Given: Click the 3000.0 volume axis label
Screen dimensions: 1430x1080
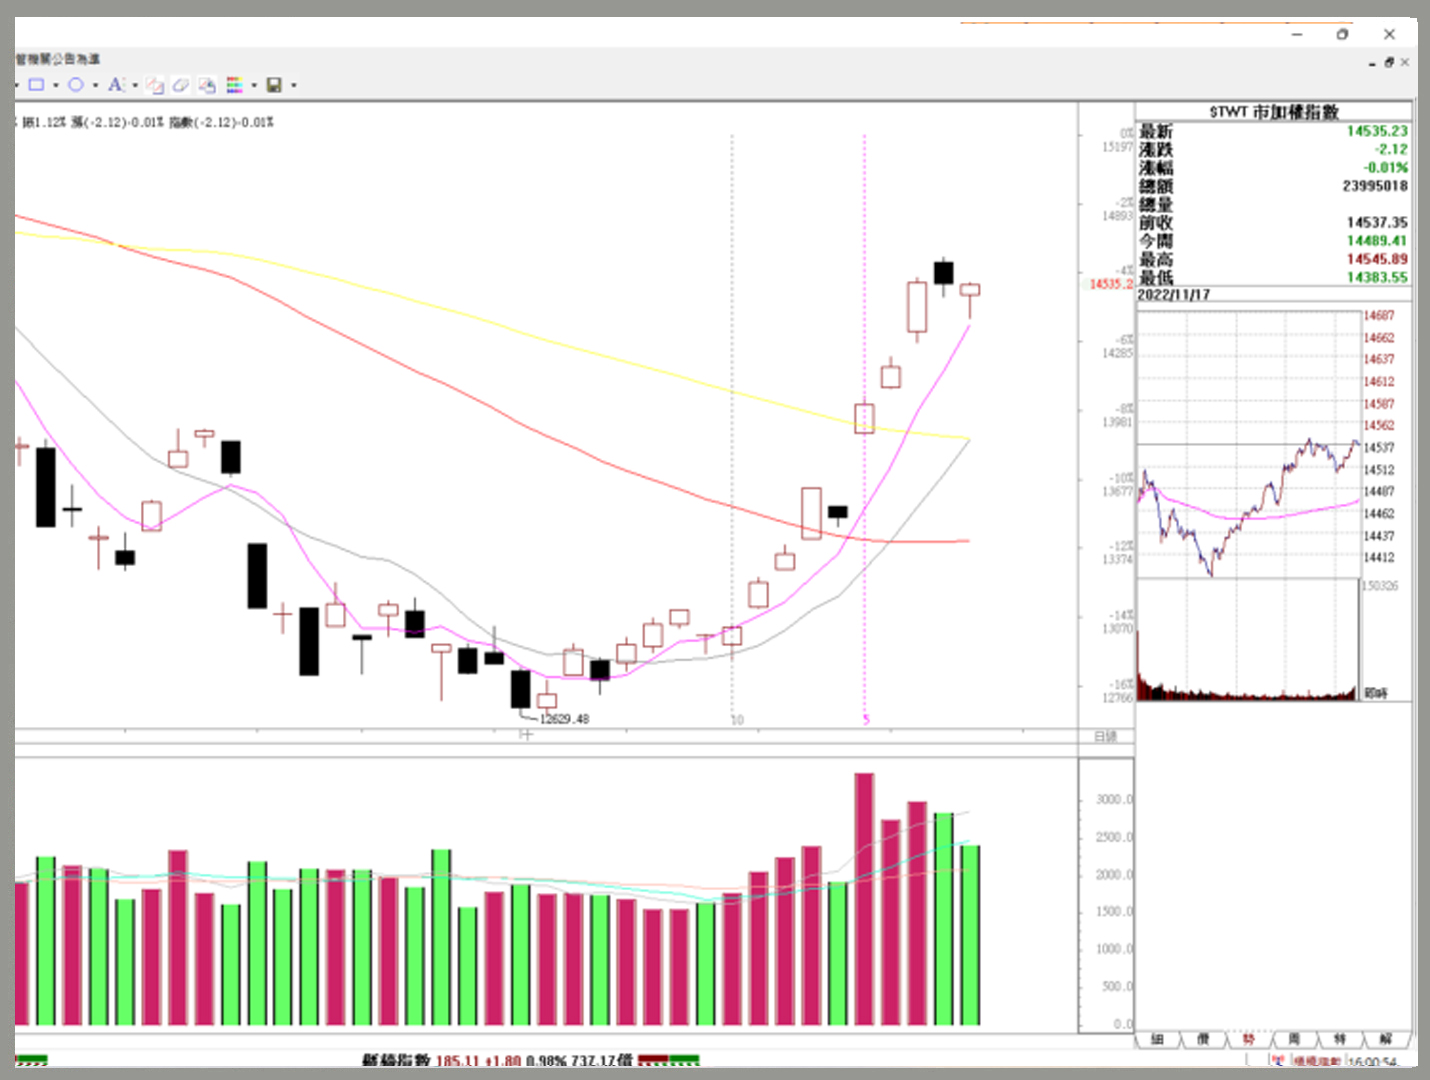Looking at the screenshot, I should point(1114,799).
